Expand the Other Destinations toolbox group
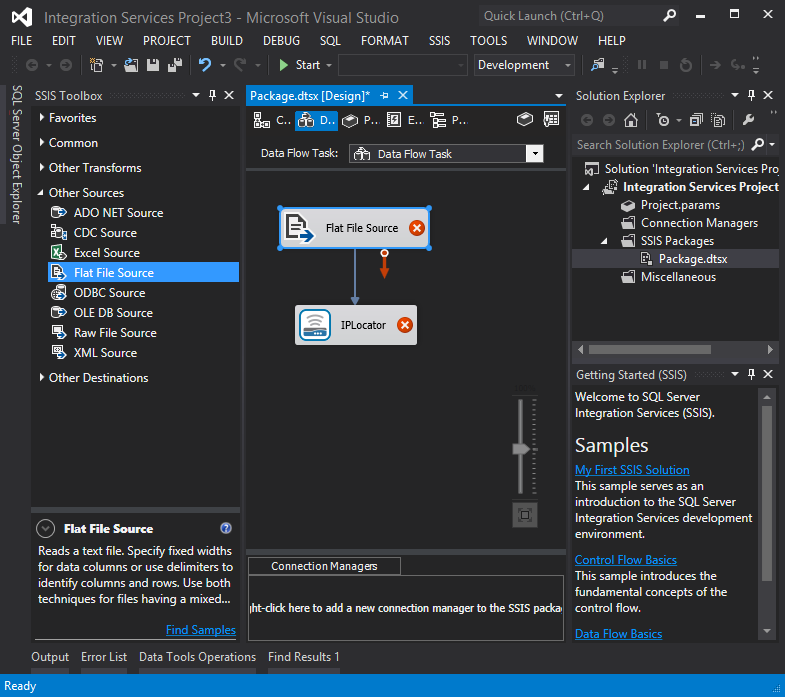Screen dimensions: 785x697 (42, 378)
